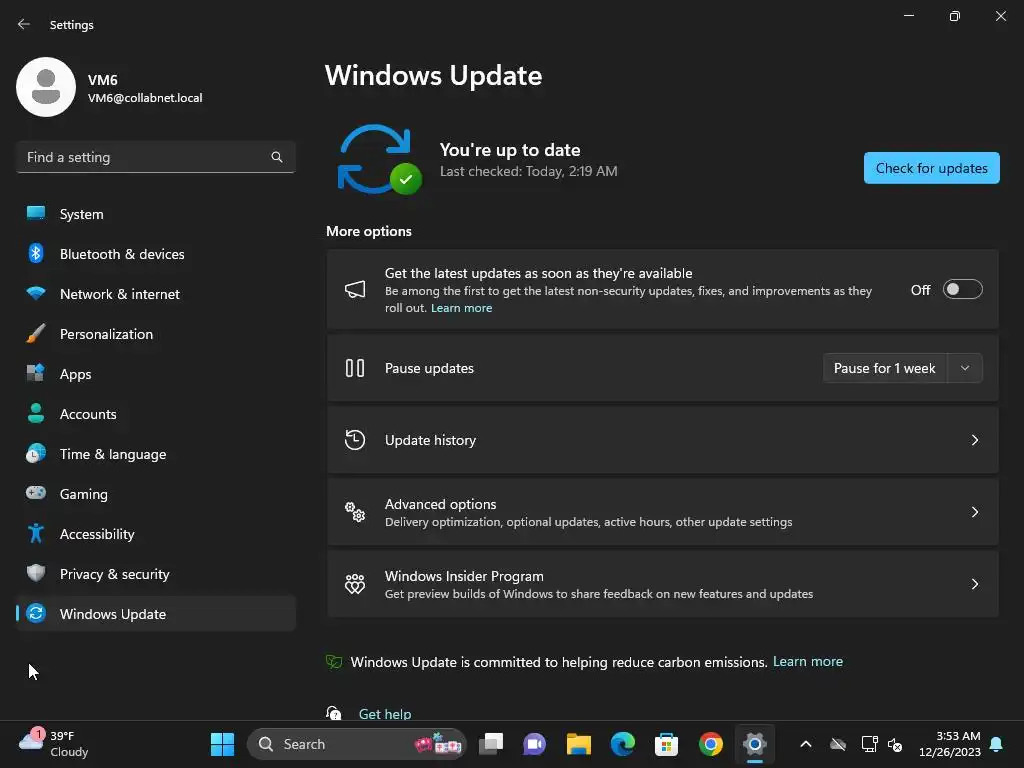Screen dimensions: 1024x768
Task: Click the Apps label in sidebar
Action: click(x=75, y=374)
